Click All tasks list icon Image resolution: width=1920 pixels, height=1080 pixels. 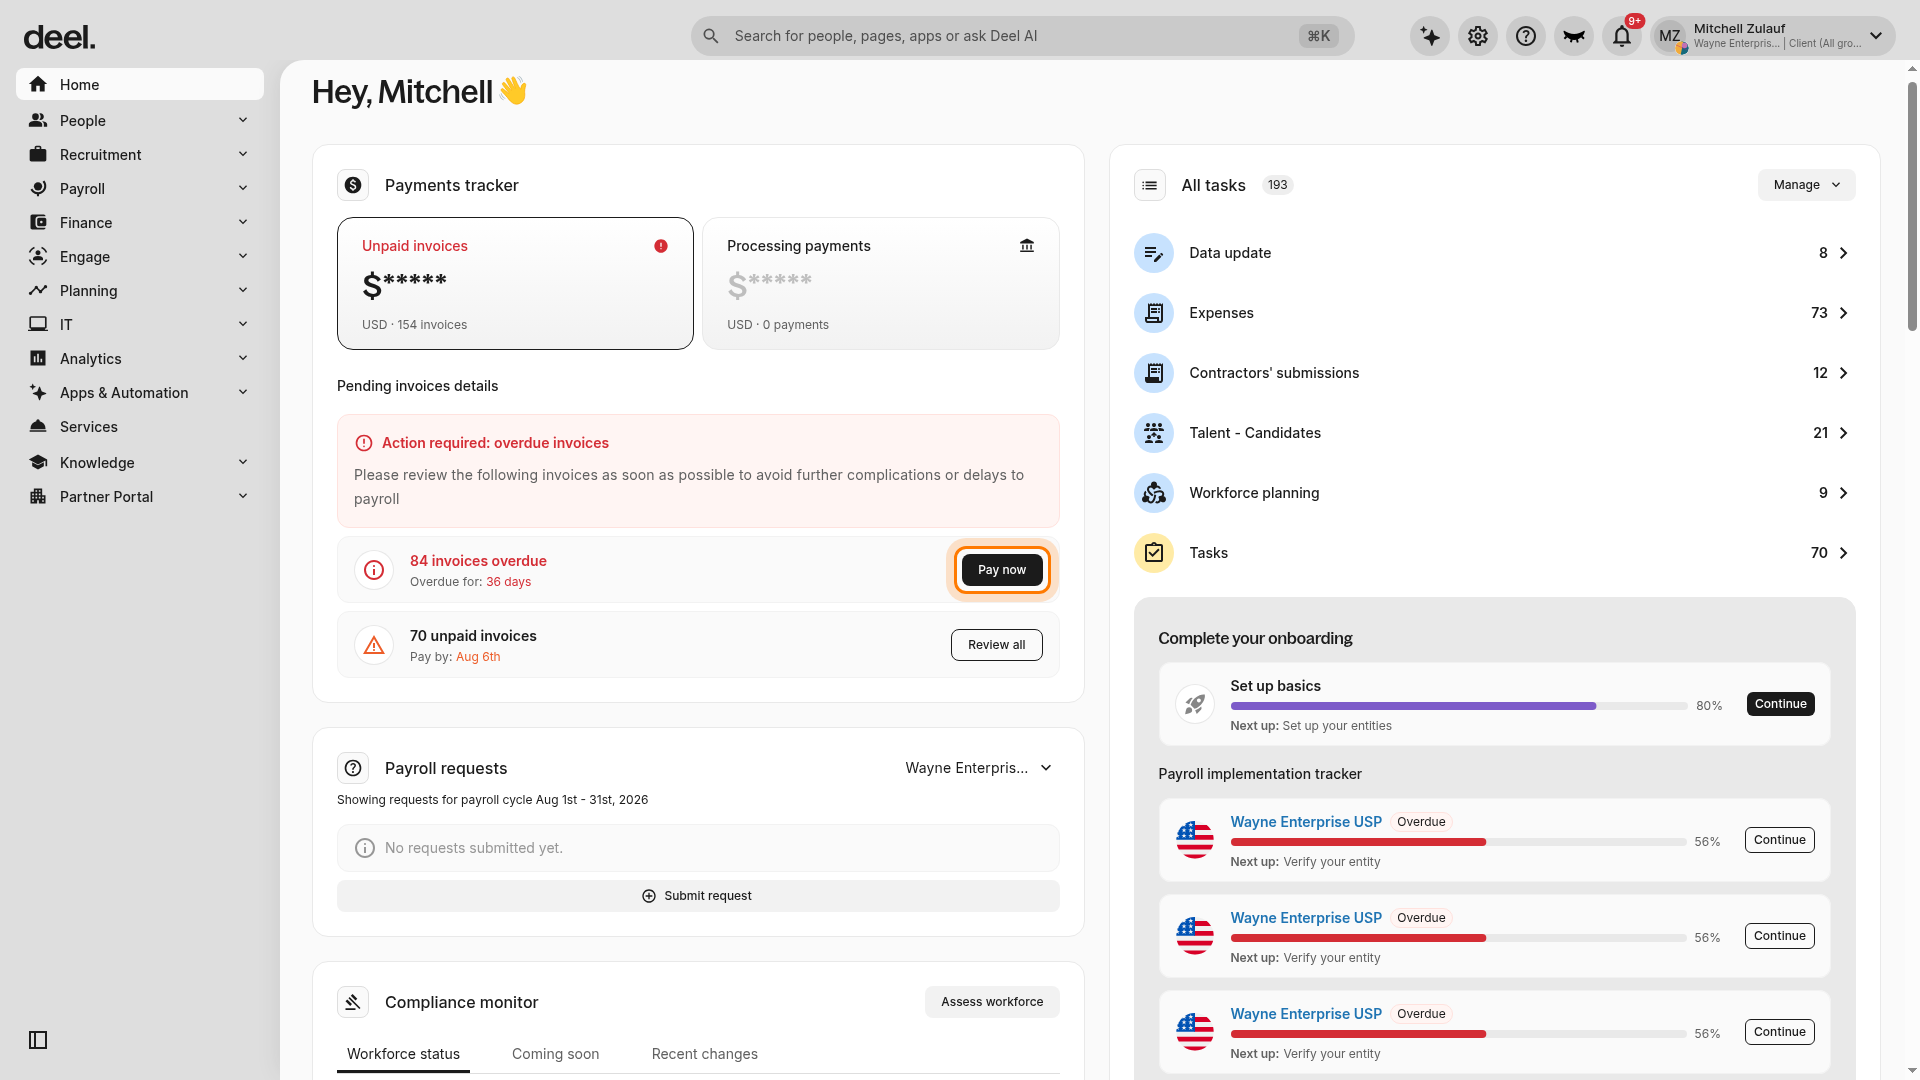(x=1150, y=185)
